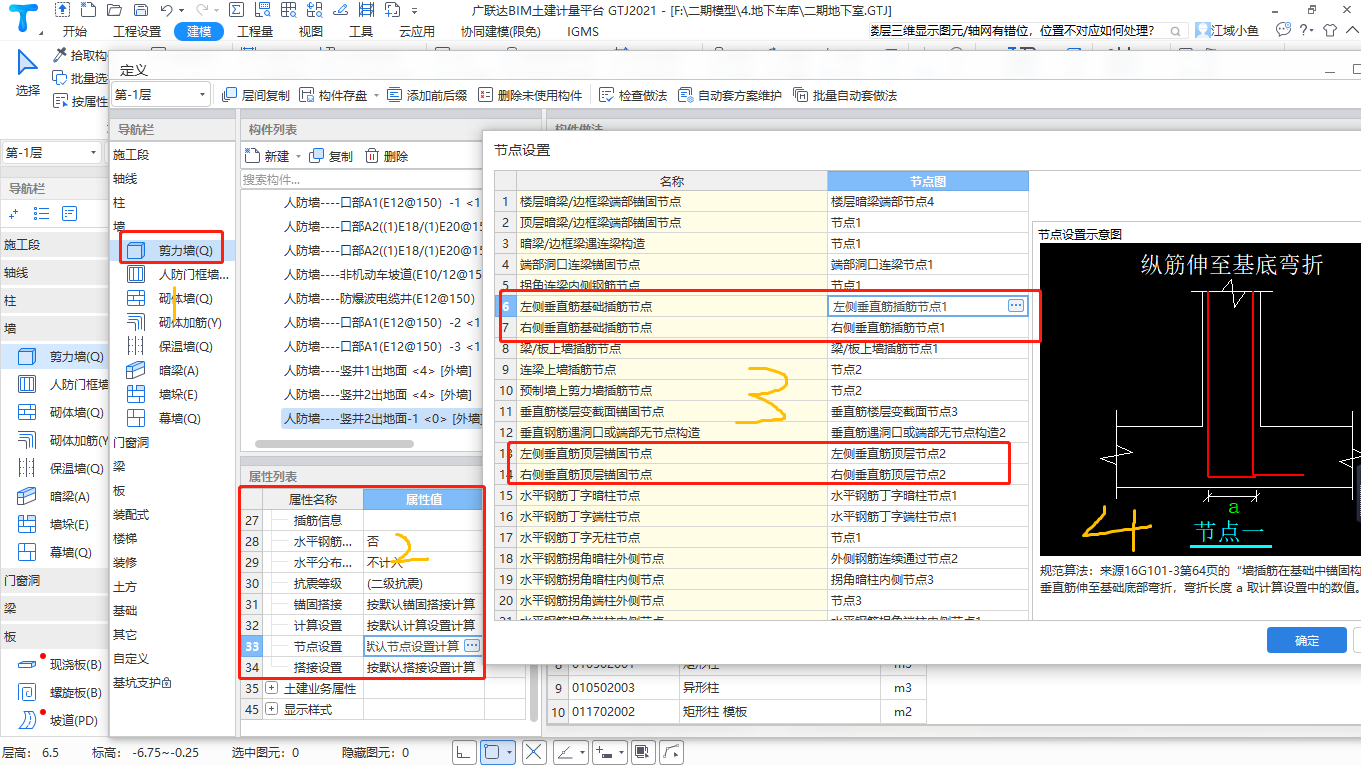Image resolution: width=1361 pixels, height=765 pixels.
Task: Click the 添加前后缀 button
Action: click(x=427, y=96)
